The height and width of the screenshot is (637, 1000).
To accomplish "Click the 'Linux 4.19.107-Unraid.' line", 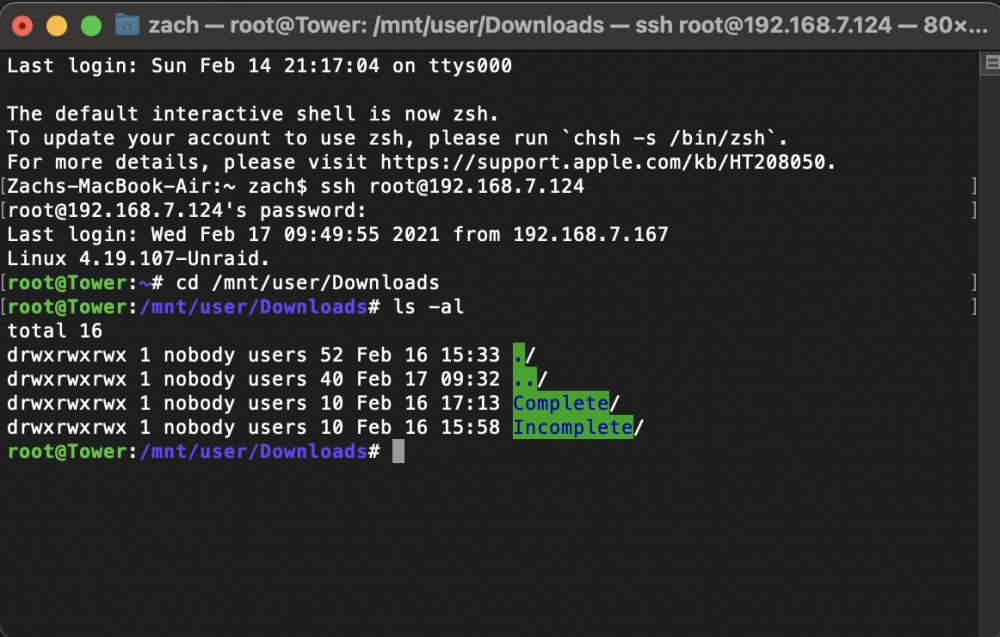I will 138,258.
